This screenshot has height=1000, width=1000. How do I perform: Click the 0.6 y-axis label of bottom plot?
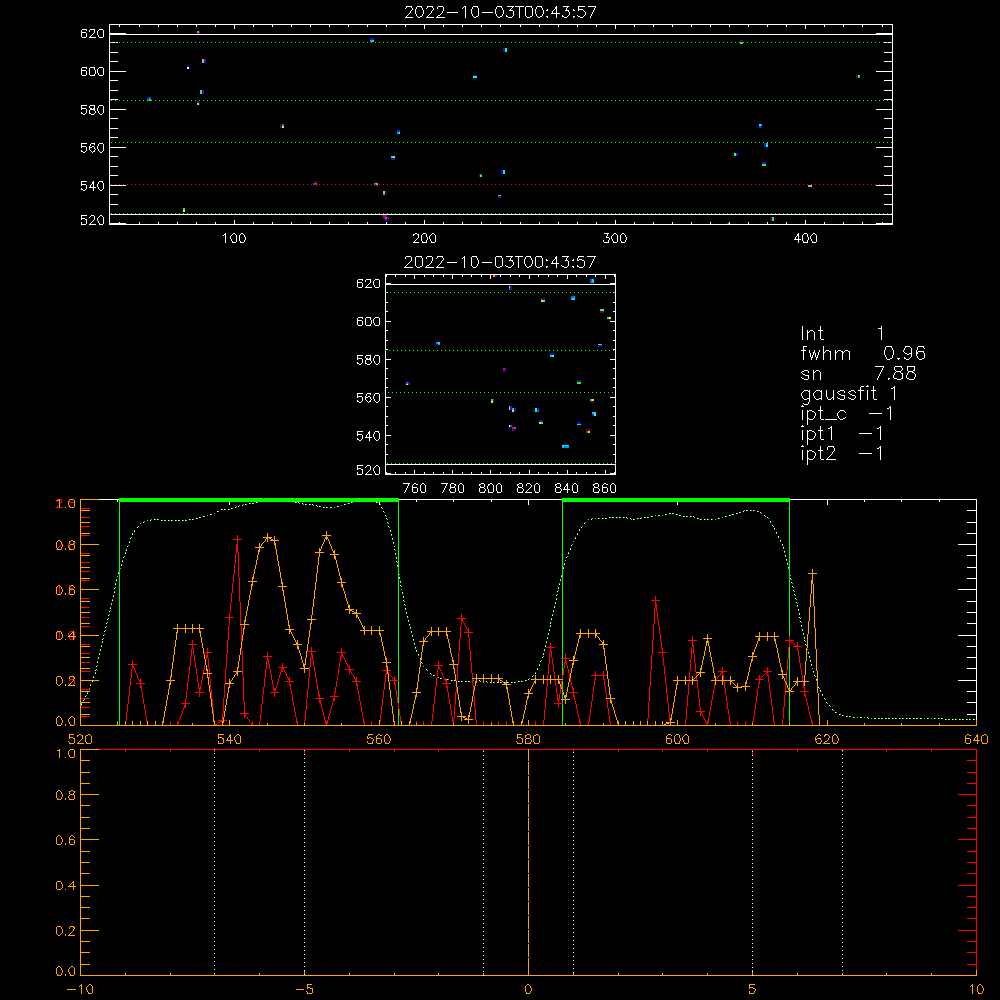pos(65,841)
